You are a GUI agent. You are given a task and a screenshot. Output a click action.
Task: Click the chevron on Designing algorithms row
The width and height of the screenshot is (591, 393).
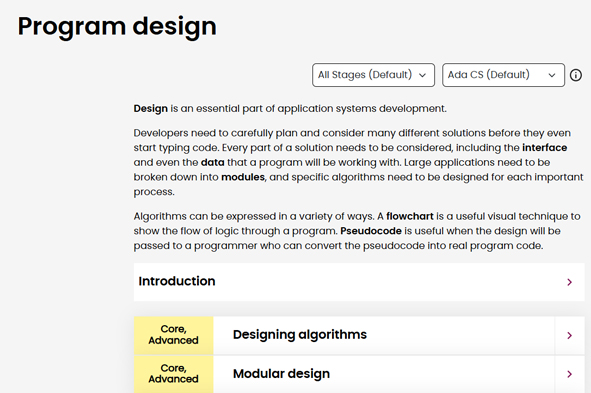(x=570, y=335)
